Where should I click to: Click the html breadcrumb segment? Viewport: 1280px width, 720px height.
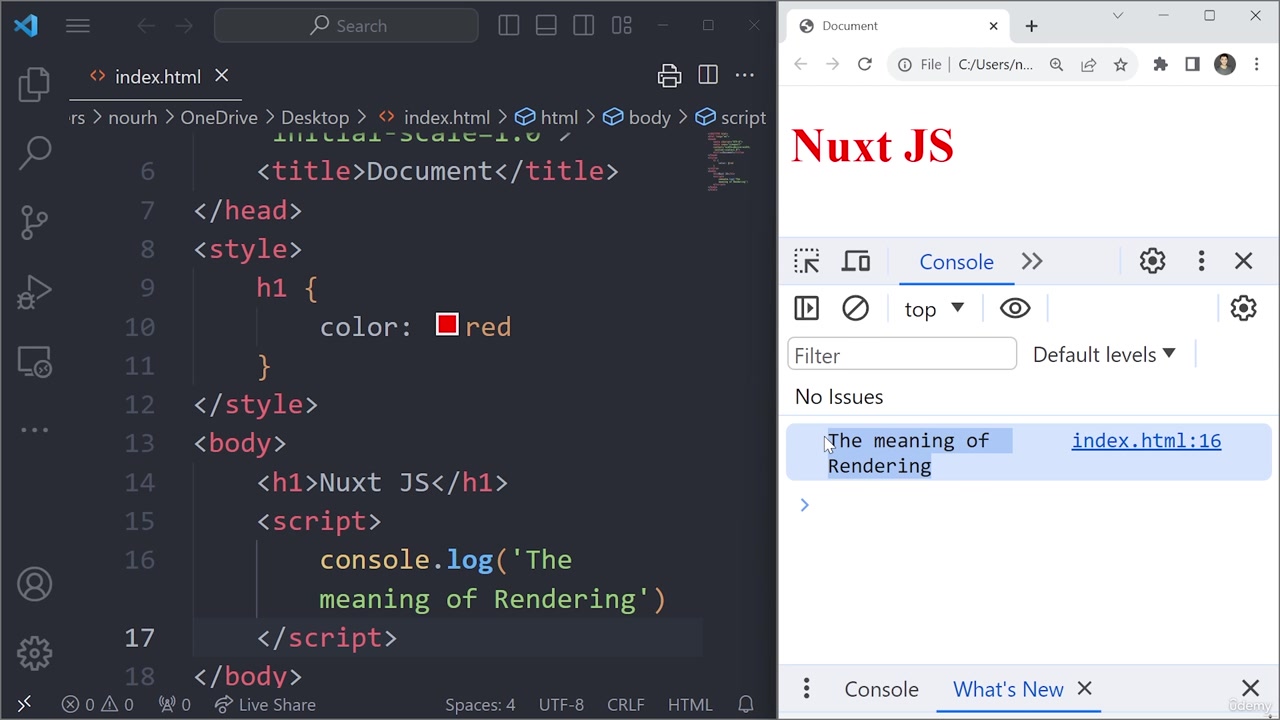(547, 118)
